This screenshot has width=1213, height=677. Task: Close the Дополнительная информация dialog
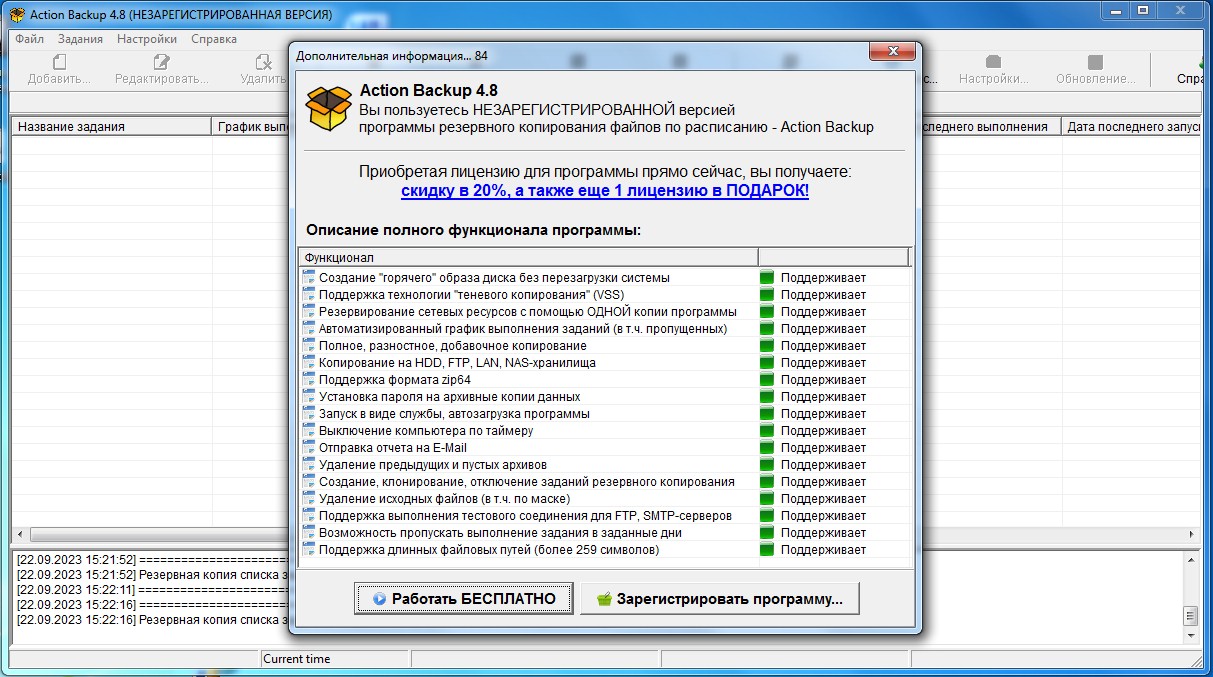coord(891,52)
